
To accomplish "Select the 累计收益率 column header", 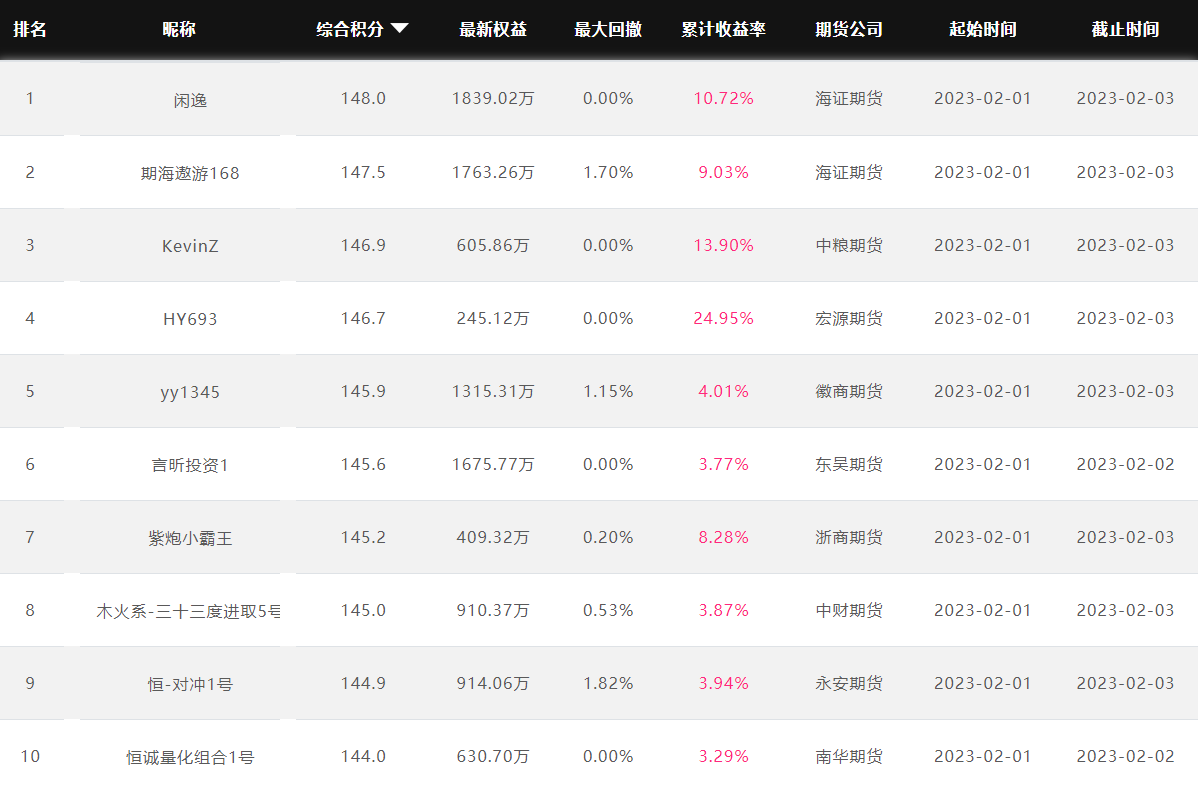I will click(x=724, y=29).
